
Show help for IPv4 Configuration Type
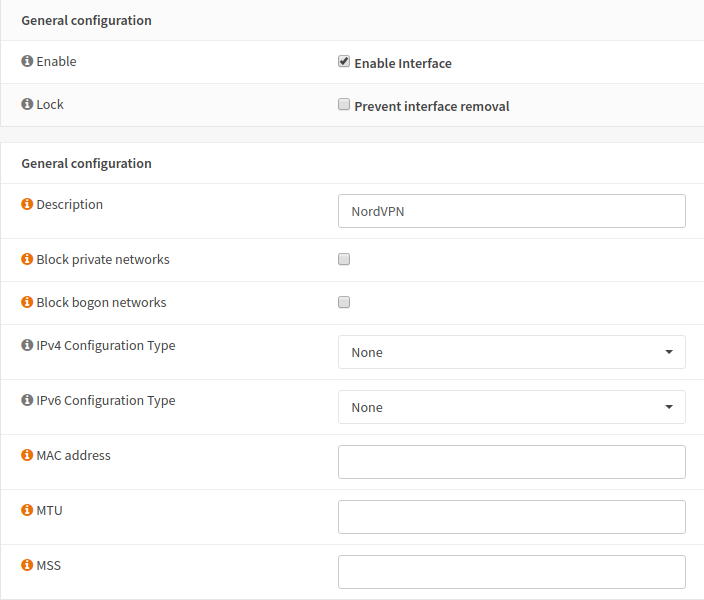tap(27, 346)
